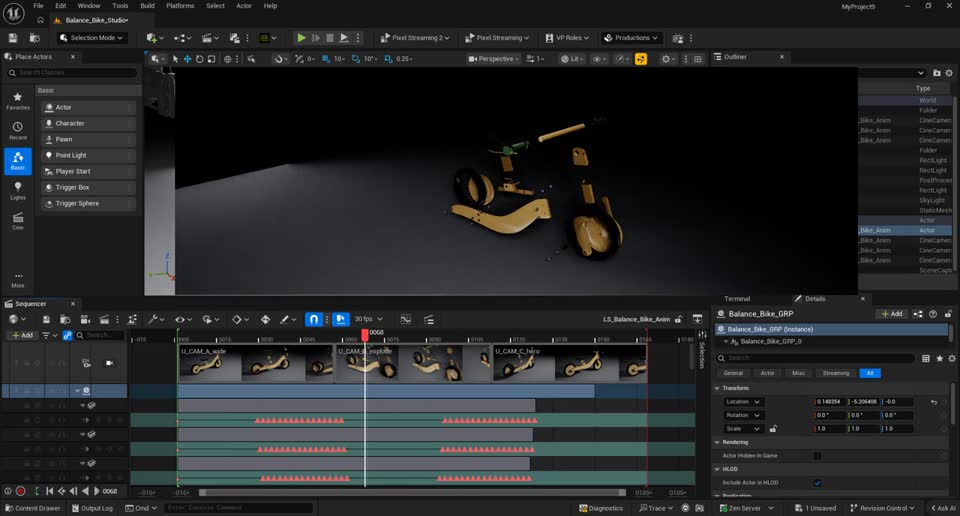Image resolution: width=960 pixels, height=516 pixels.
Task: Pick the Select objects arrow tool
Action: pos(175,59)
